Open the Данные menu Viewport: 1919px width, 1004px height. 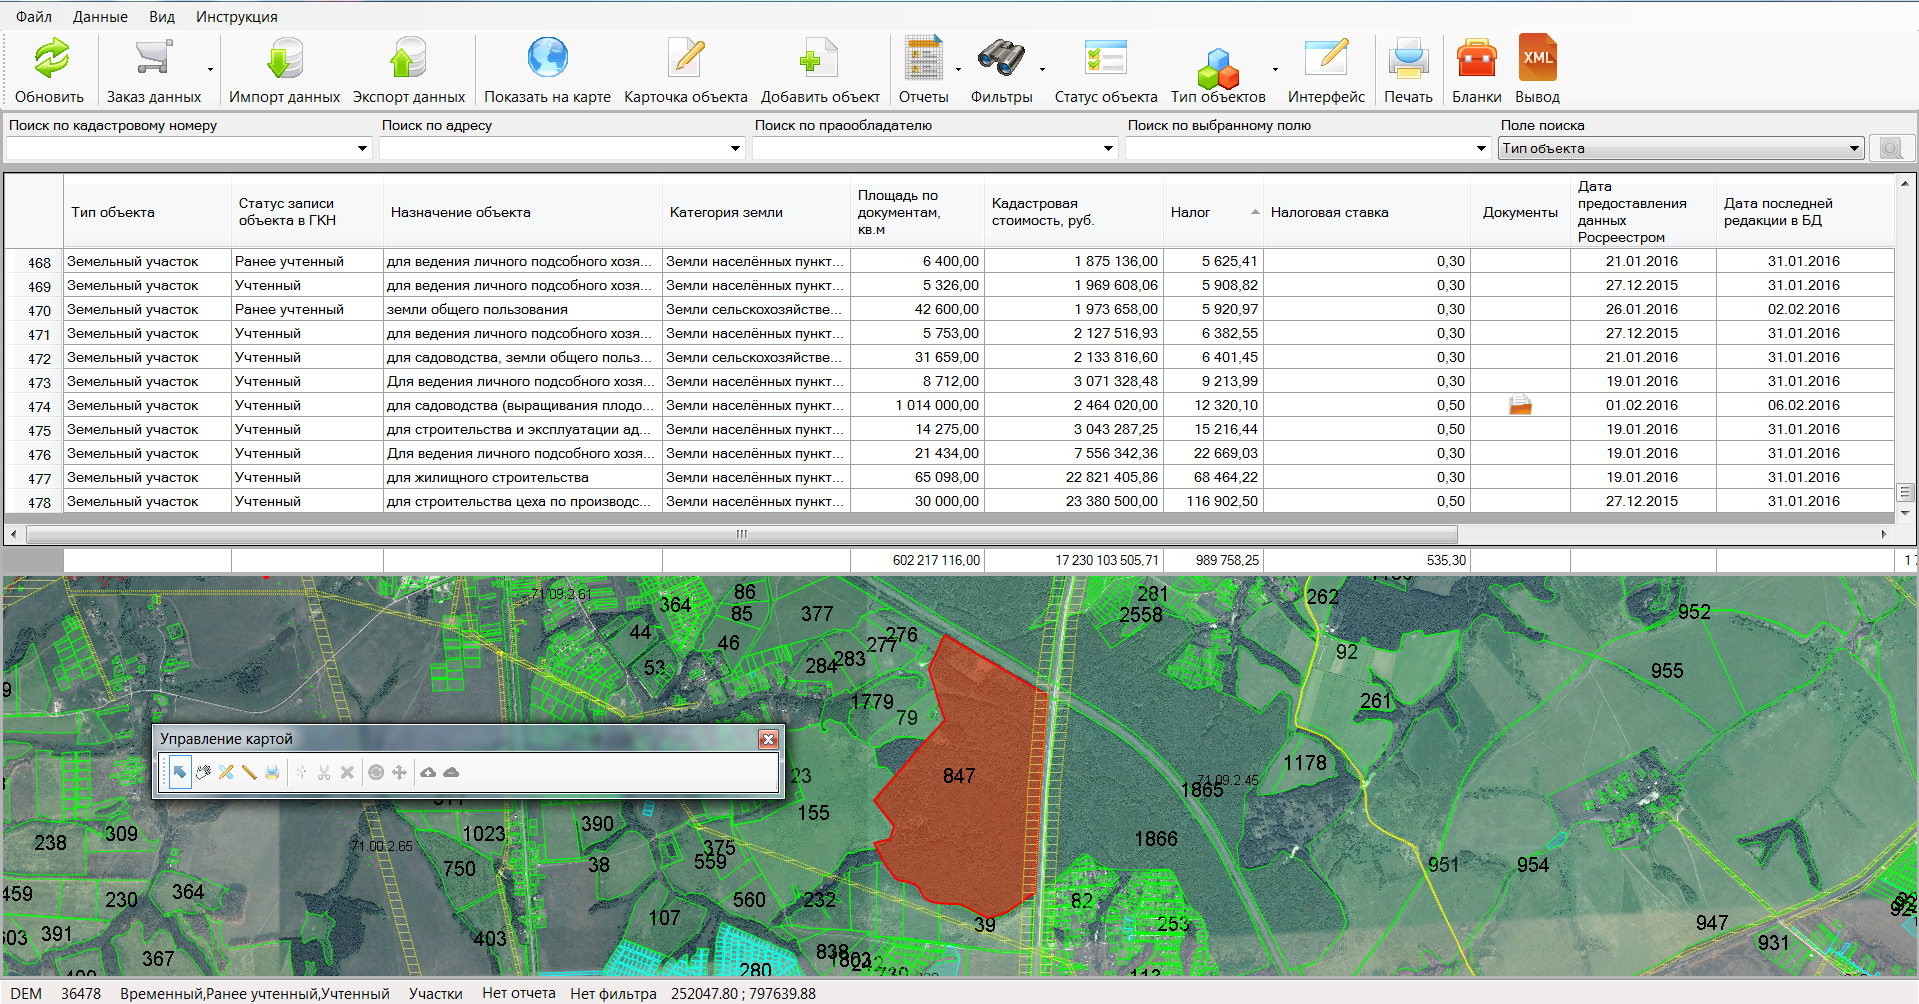coord(100,17)
